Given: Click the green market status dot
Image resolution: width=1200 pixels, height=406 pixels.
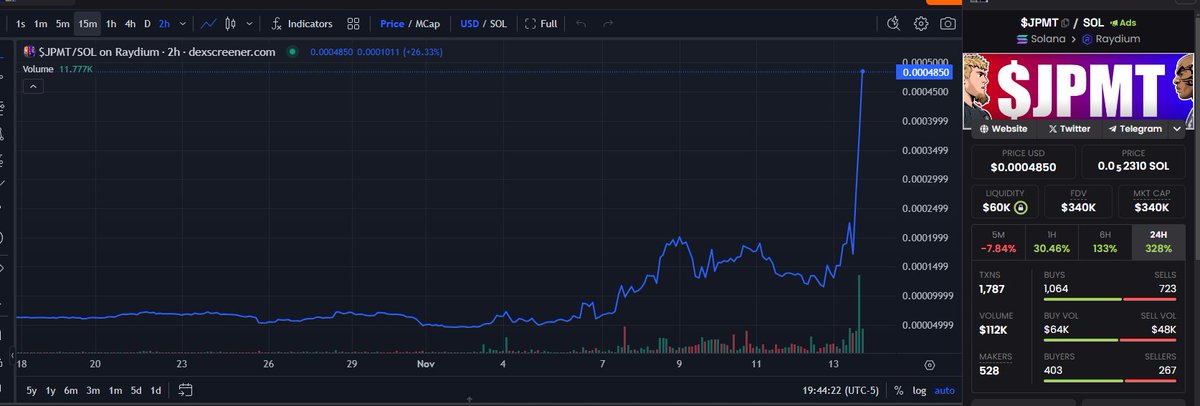Looking at the screenshot, I should (292, 52).
